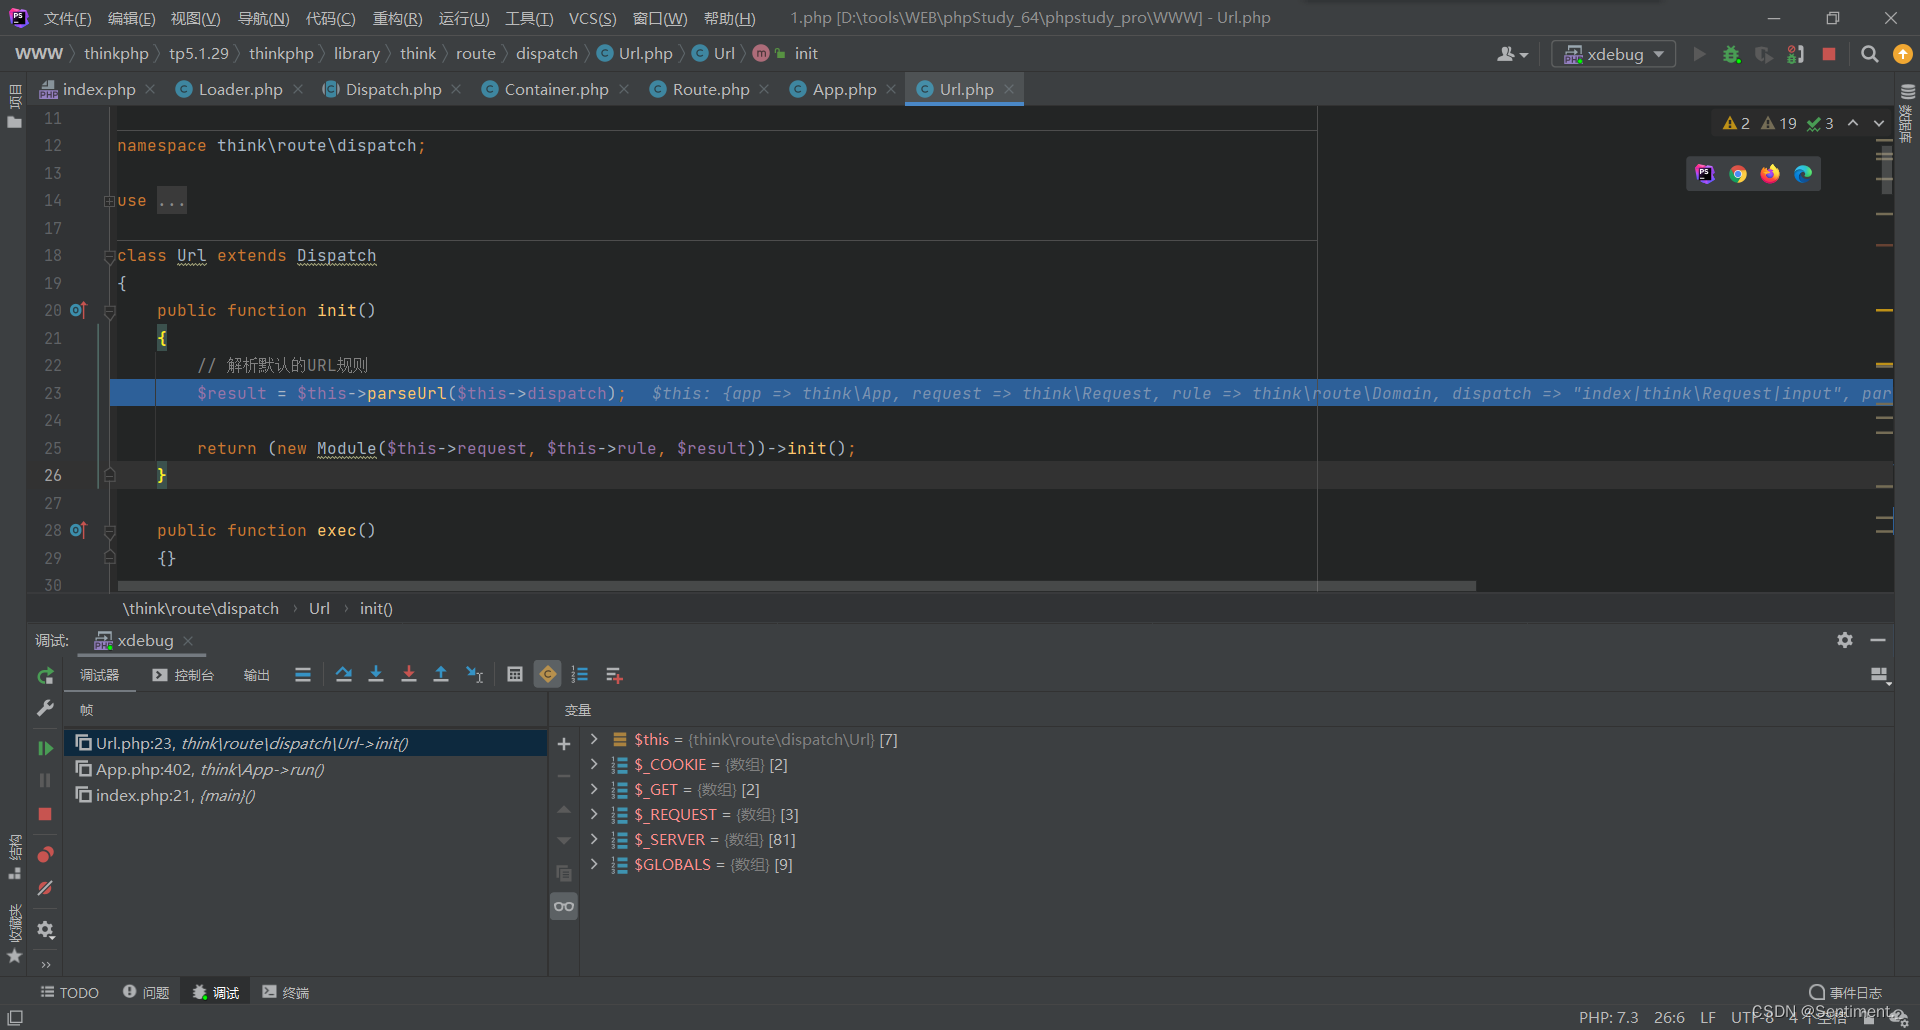Open the 问题 problems tool window
The height and width of the screenshot is (1030, 1920).
[x=146, y=992]
